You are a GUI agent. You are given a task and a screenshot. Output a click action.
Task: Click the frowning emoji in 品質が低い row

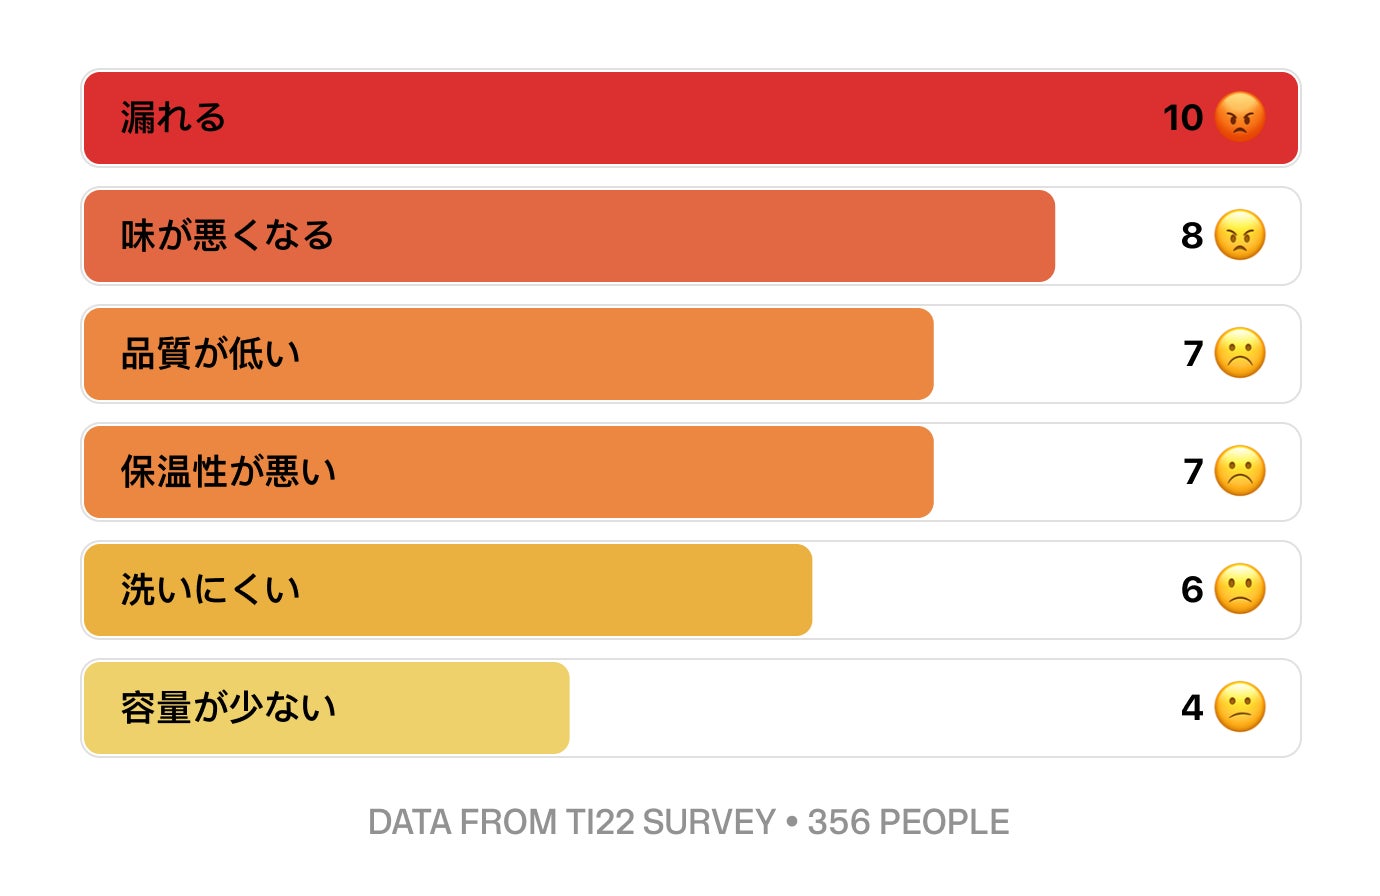[1240, 354]
